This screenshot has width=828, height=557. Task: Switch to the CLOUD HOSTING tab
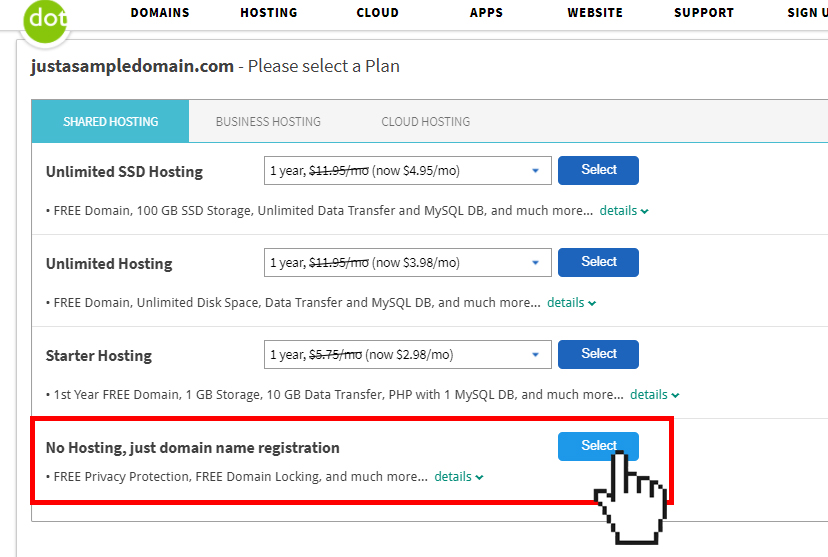click(426, 121)
